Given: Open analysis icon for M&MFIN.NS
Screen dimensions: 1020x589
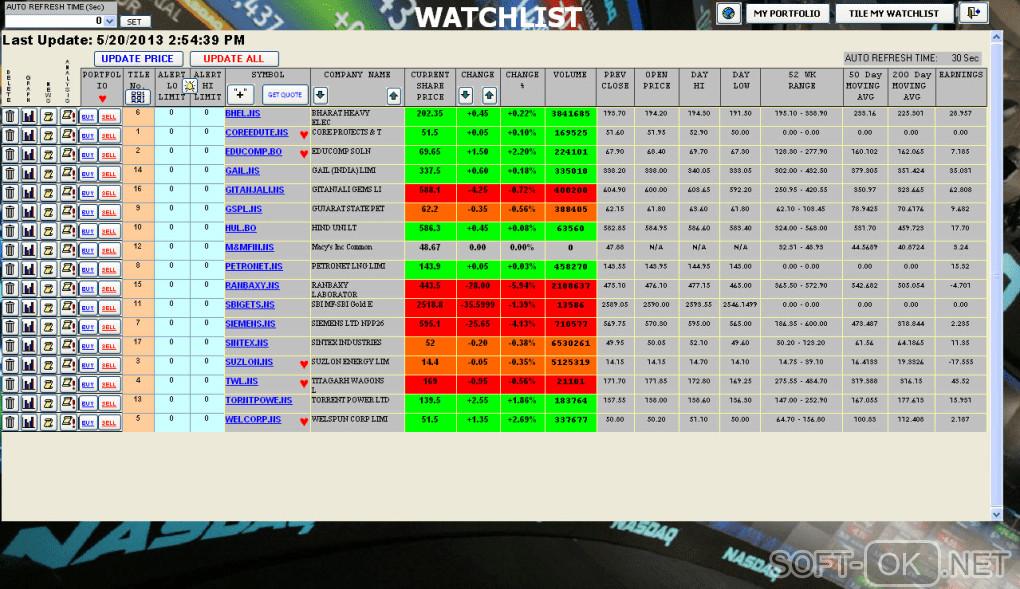Looking at the screenshot, I should 68,250.
